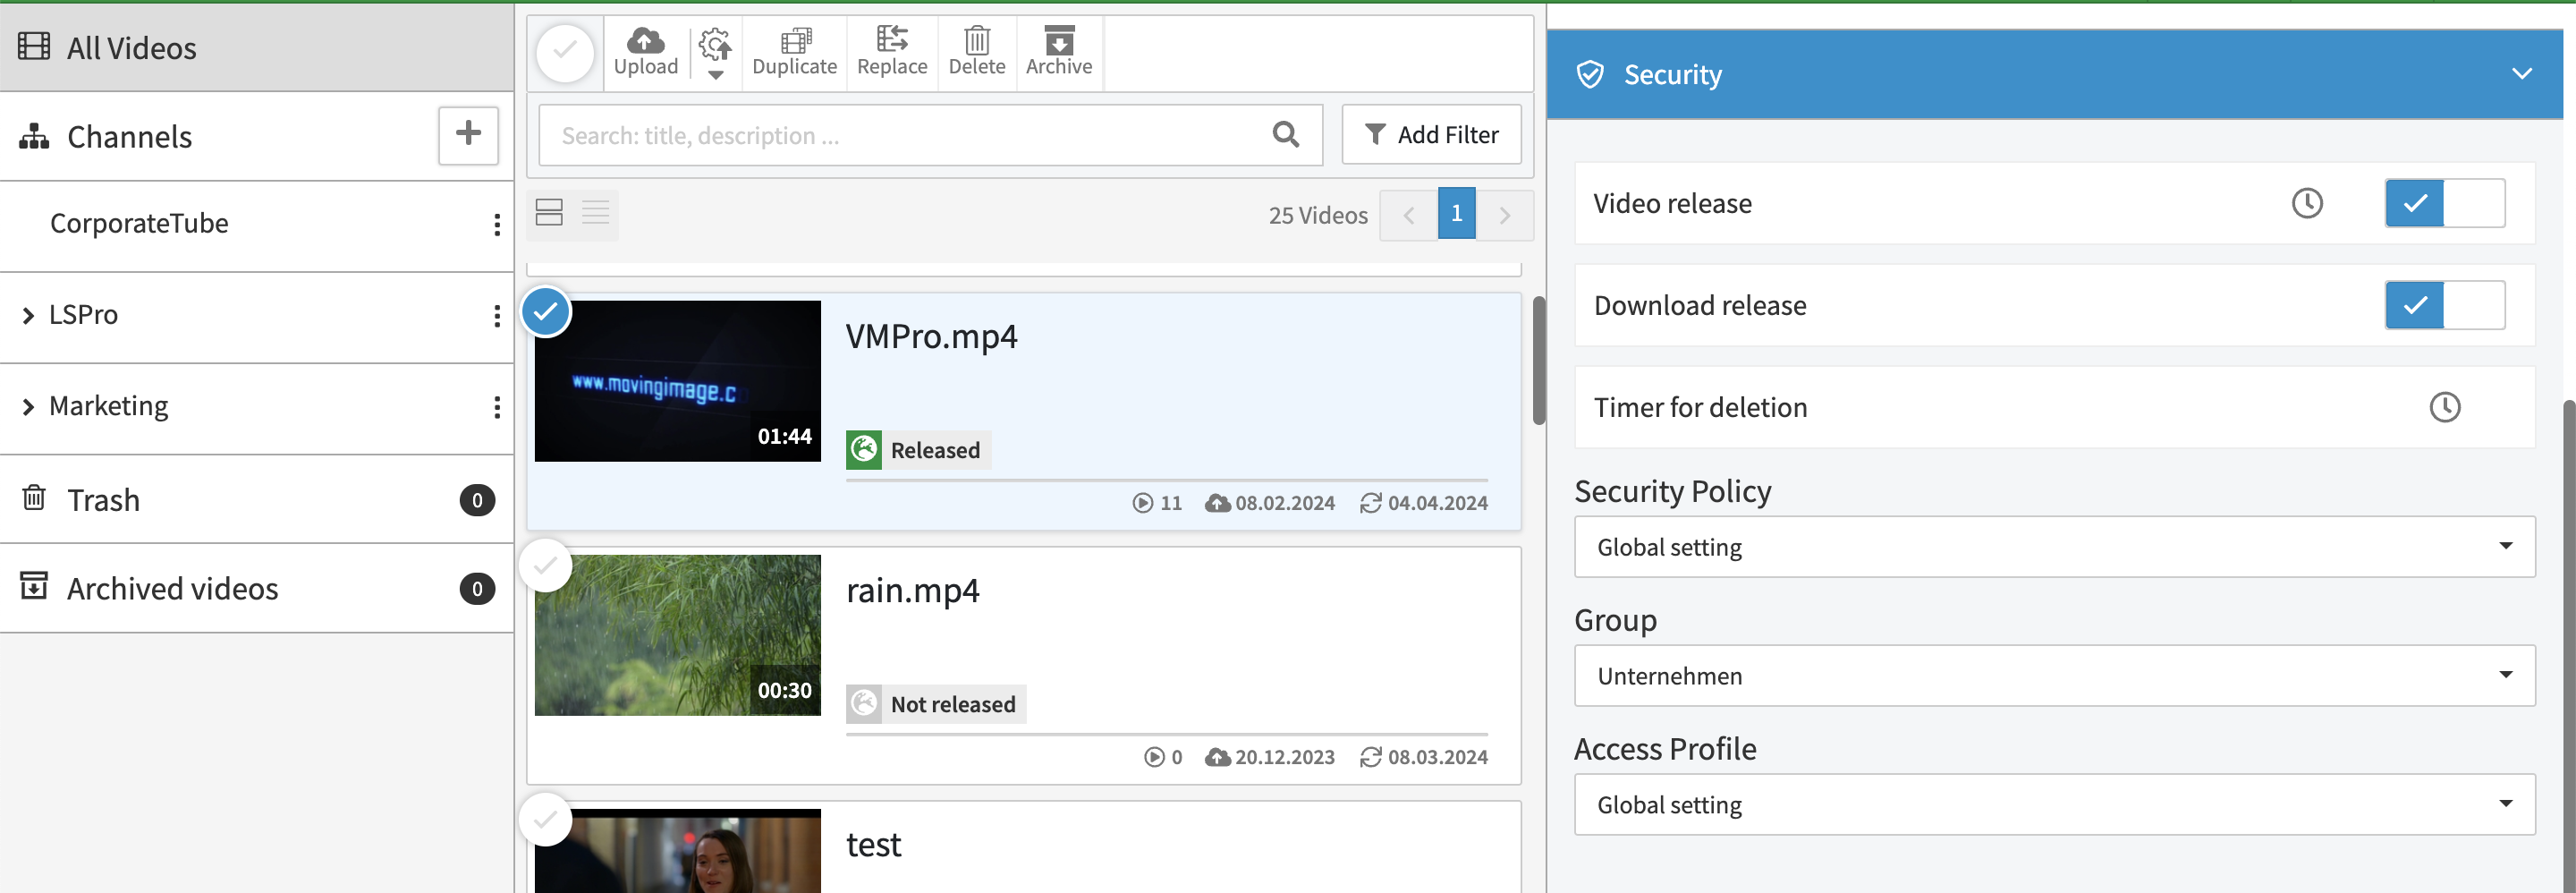Replace the selected video
This screenshot has width=2576, height=893.
[892, 52]
